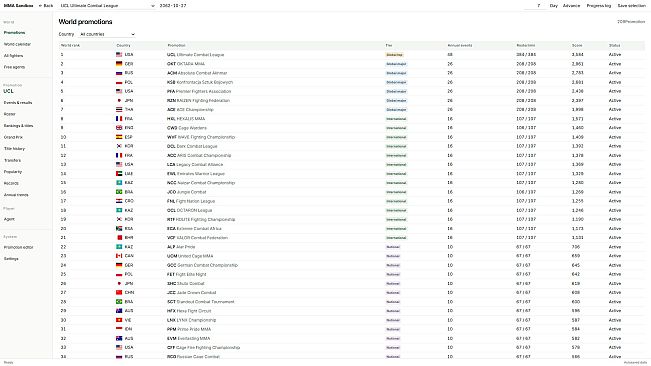Click the Back button in top bar

click(46, 6)
